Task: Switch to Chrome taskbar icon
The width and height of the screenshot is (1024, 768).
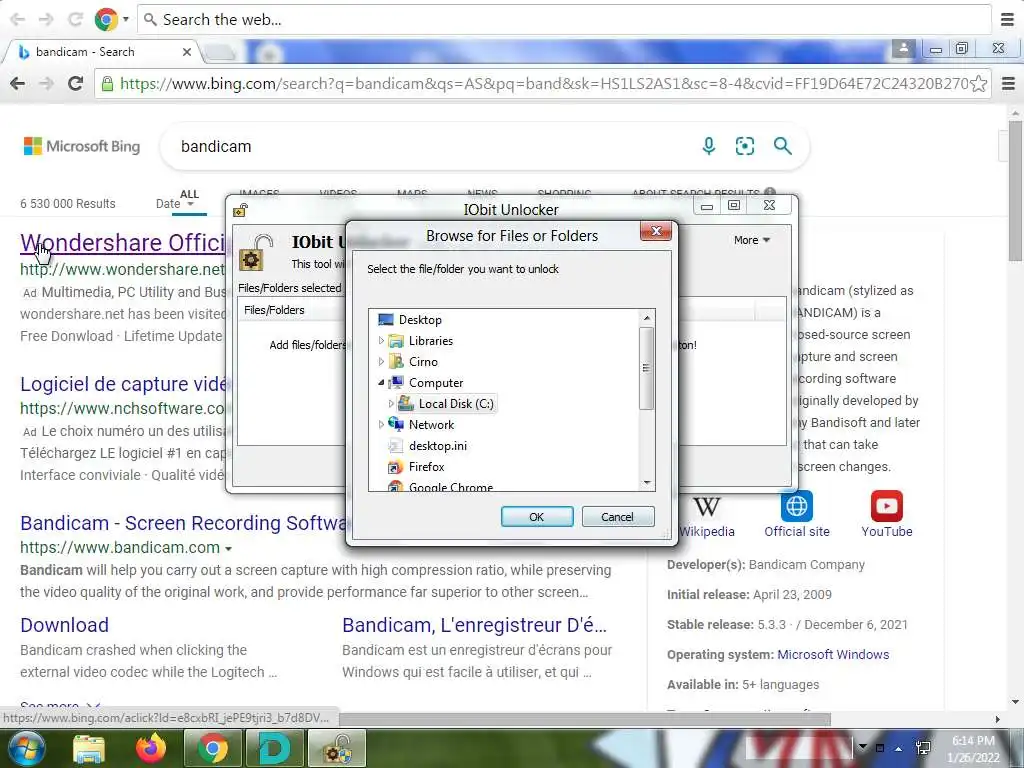Action: pos(213,748)
